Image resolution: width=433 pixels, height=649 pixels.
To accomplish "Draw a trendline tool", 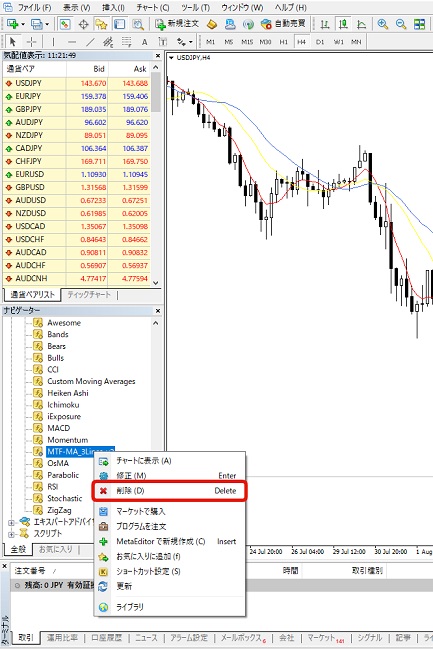I will pos(90,42).
